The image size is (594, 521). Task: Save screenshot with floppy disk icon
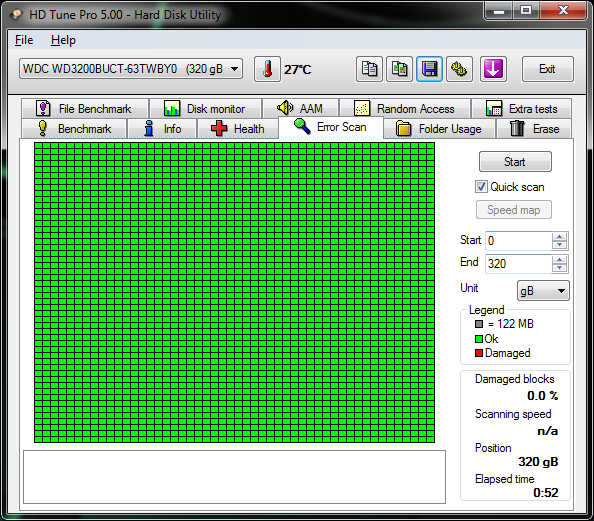pos(429,69)
